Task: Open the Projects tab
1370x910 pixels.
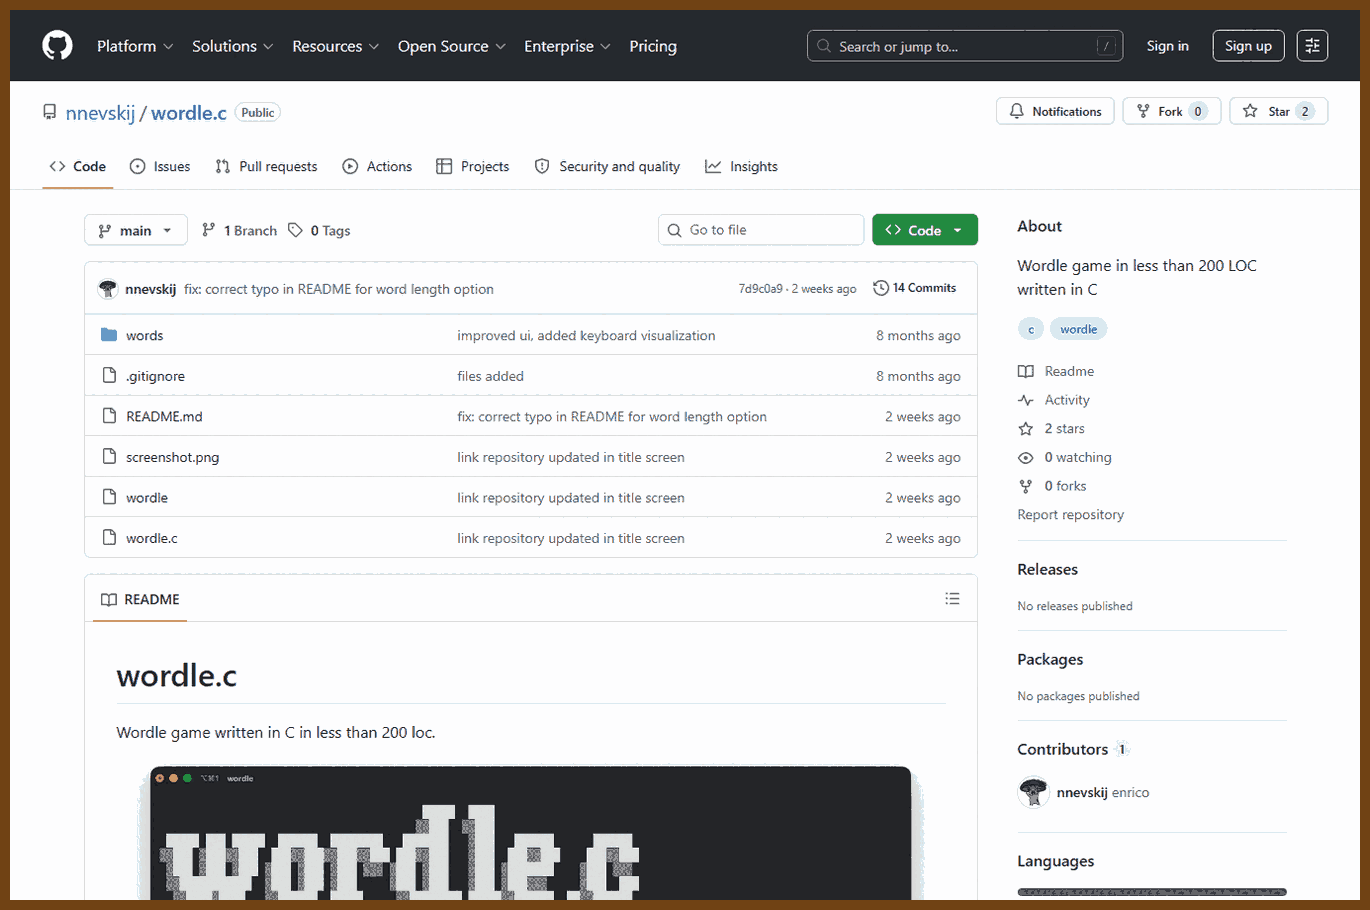Action: pyautogui.click(x=473, y=166)
